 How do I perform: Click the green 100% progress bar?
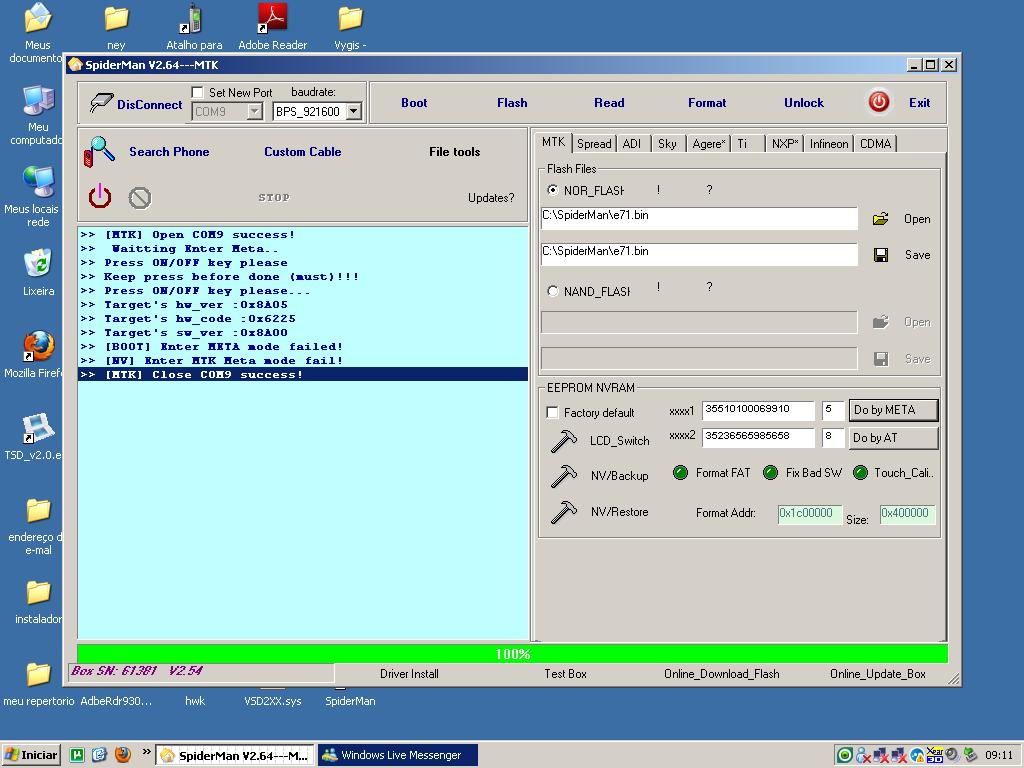(513, 654)
